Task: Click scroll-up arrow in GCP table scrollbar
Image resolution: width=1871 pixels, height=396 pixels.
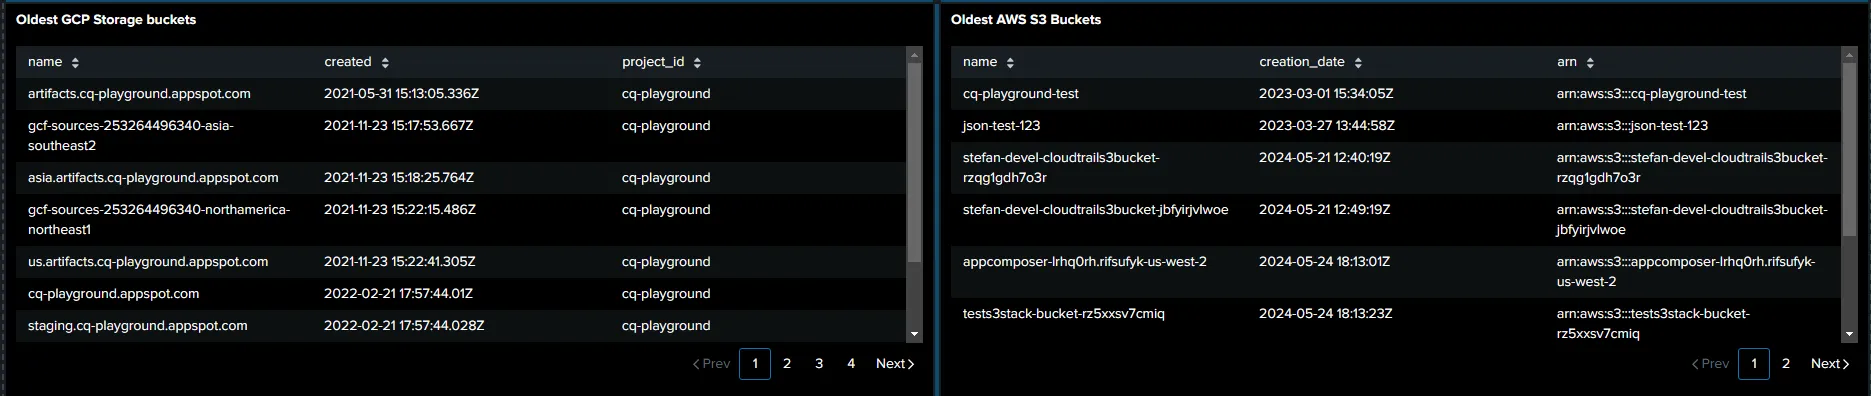Action: pyautogui.click(x=914, y=54)
